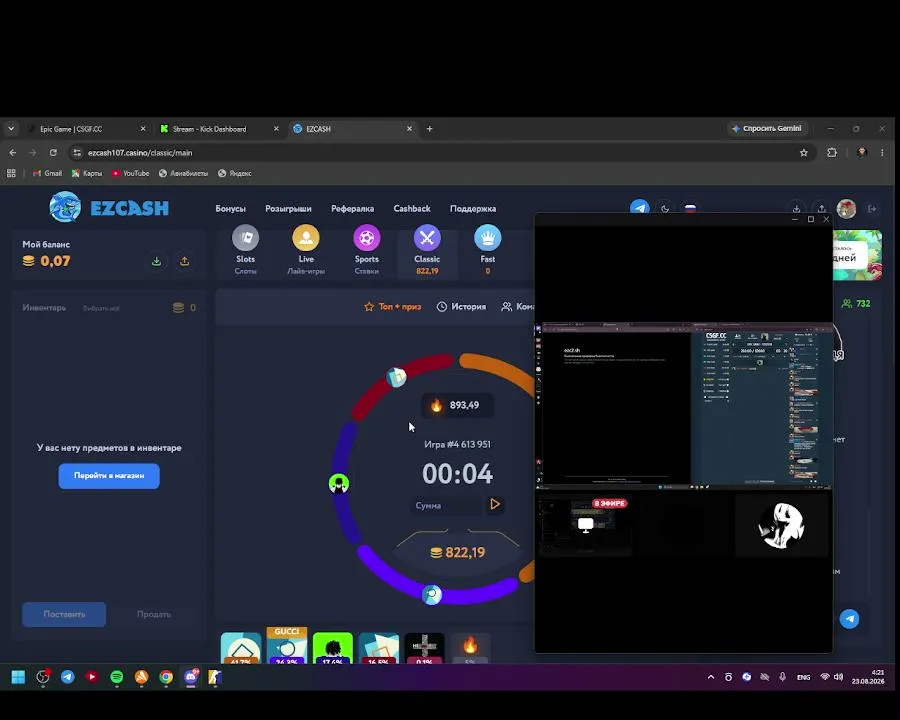Image resolution: width=900 pixels, height=720 pixels.
Task: Click the blue Telegram chat button
Action: pos(849,618)
